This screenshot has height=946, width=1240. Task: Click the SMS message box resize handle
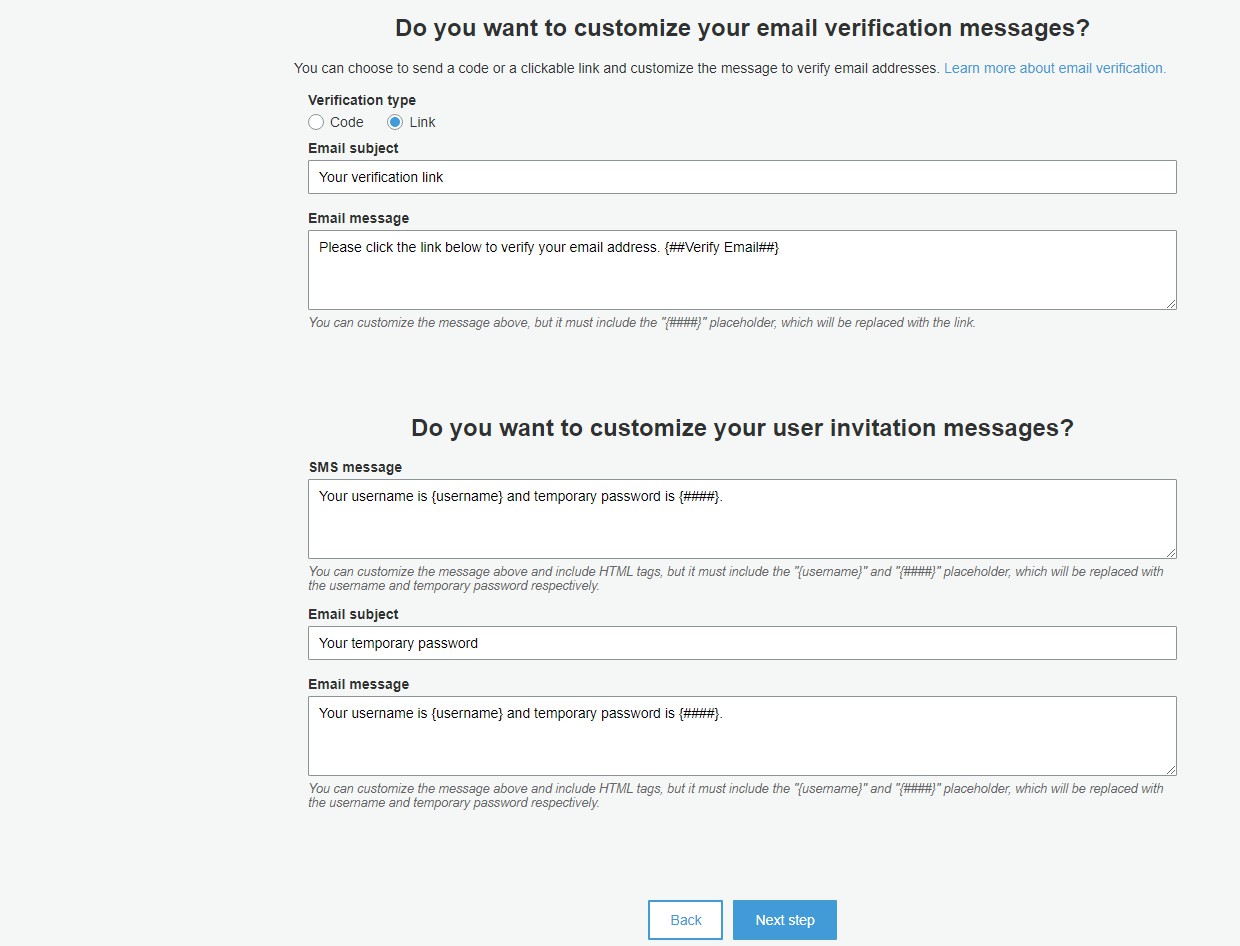[x=1171, y=553]
